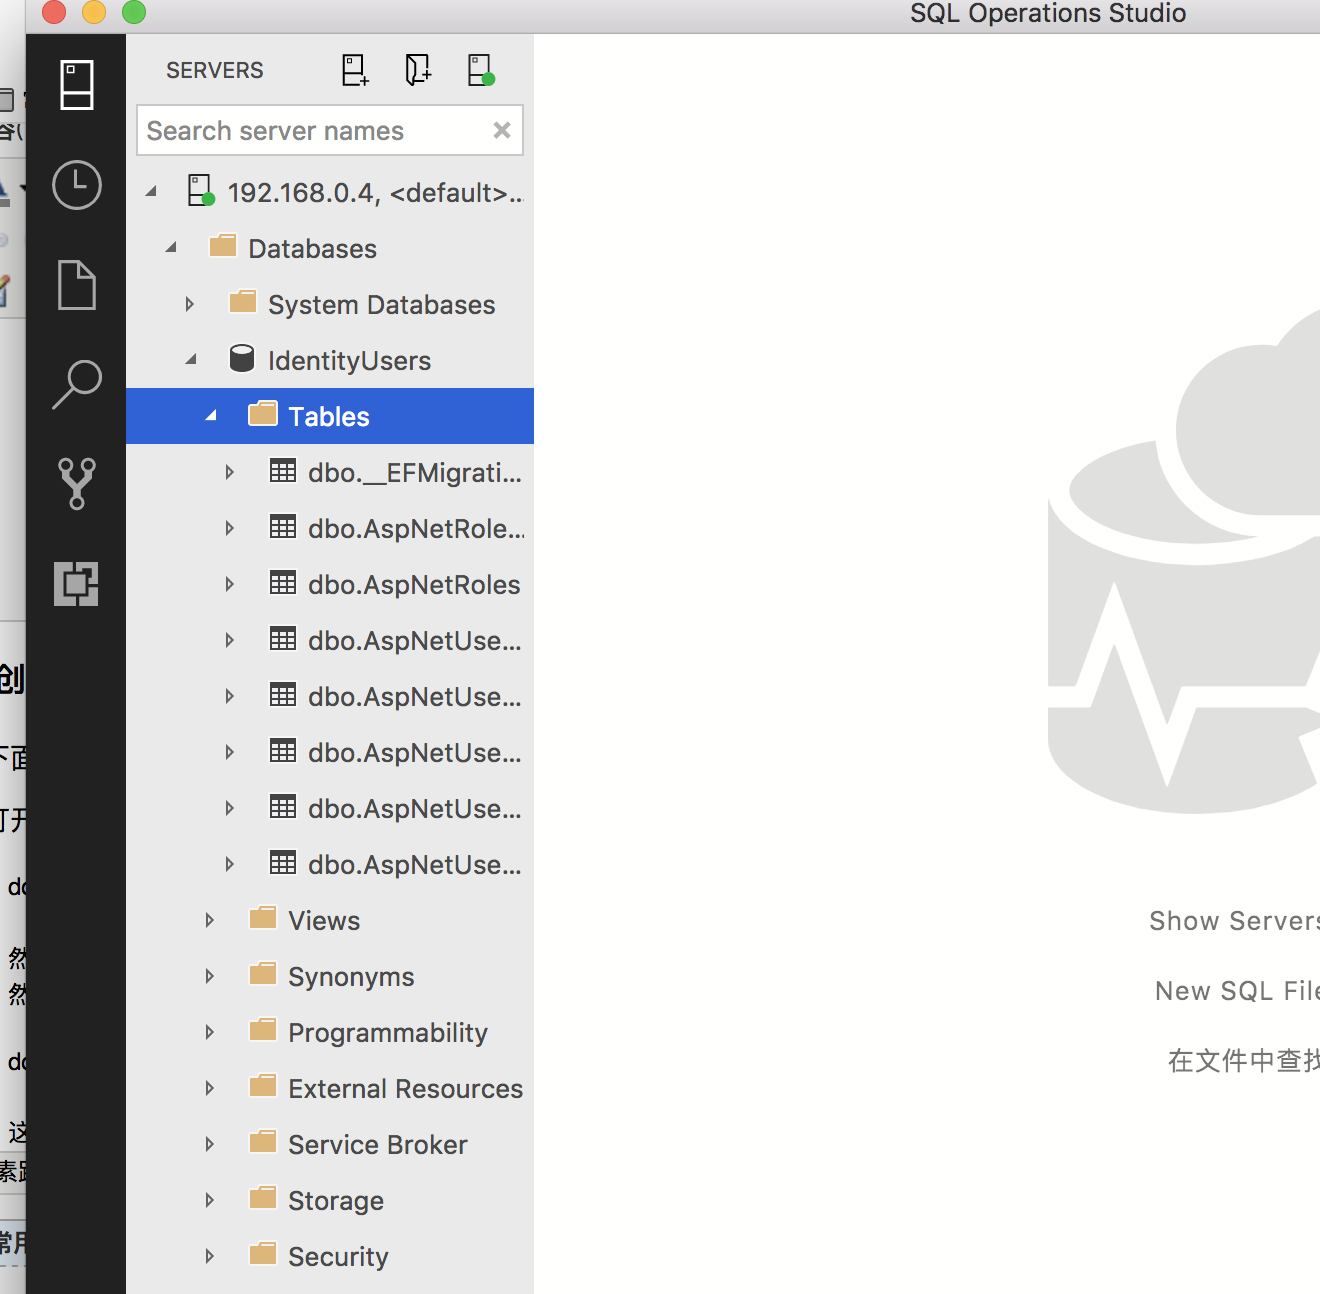This screenshot has height=1294, width=1320.
Task: Click the IdentityUsers database cylinder icon
Action: [242, 358]
